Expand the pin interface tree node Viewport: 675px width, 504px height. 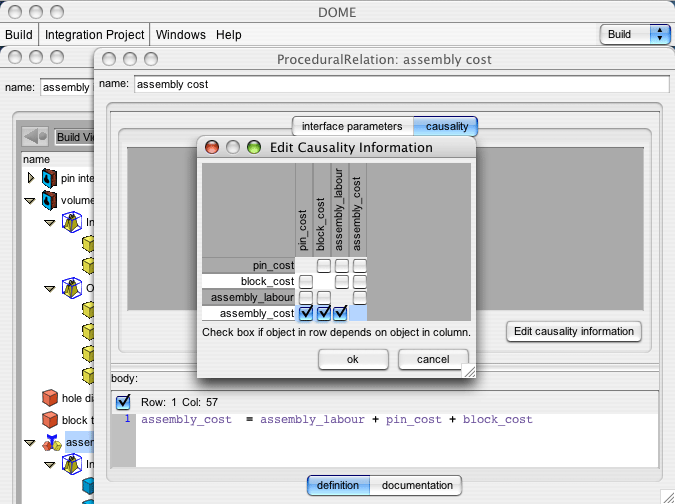click(x=31, y=178)
